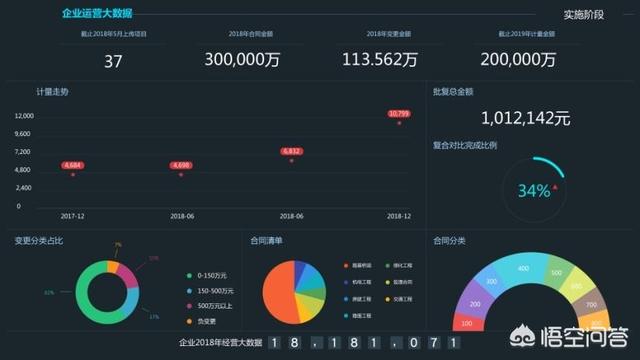Toggle the yellow pie legend dot
This screenshot has width=640, height=360.
point(387,299)
